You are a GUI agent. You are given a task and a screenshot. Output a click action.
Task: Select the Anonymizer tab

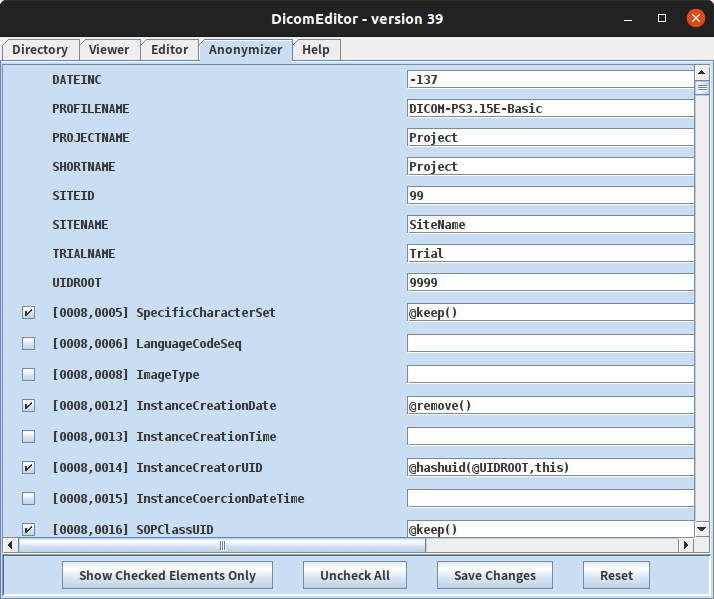[x=245, y=50]
